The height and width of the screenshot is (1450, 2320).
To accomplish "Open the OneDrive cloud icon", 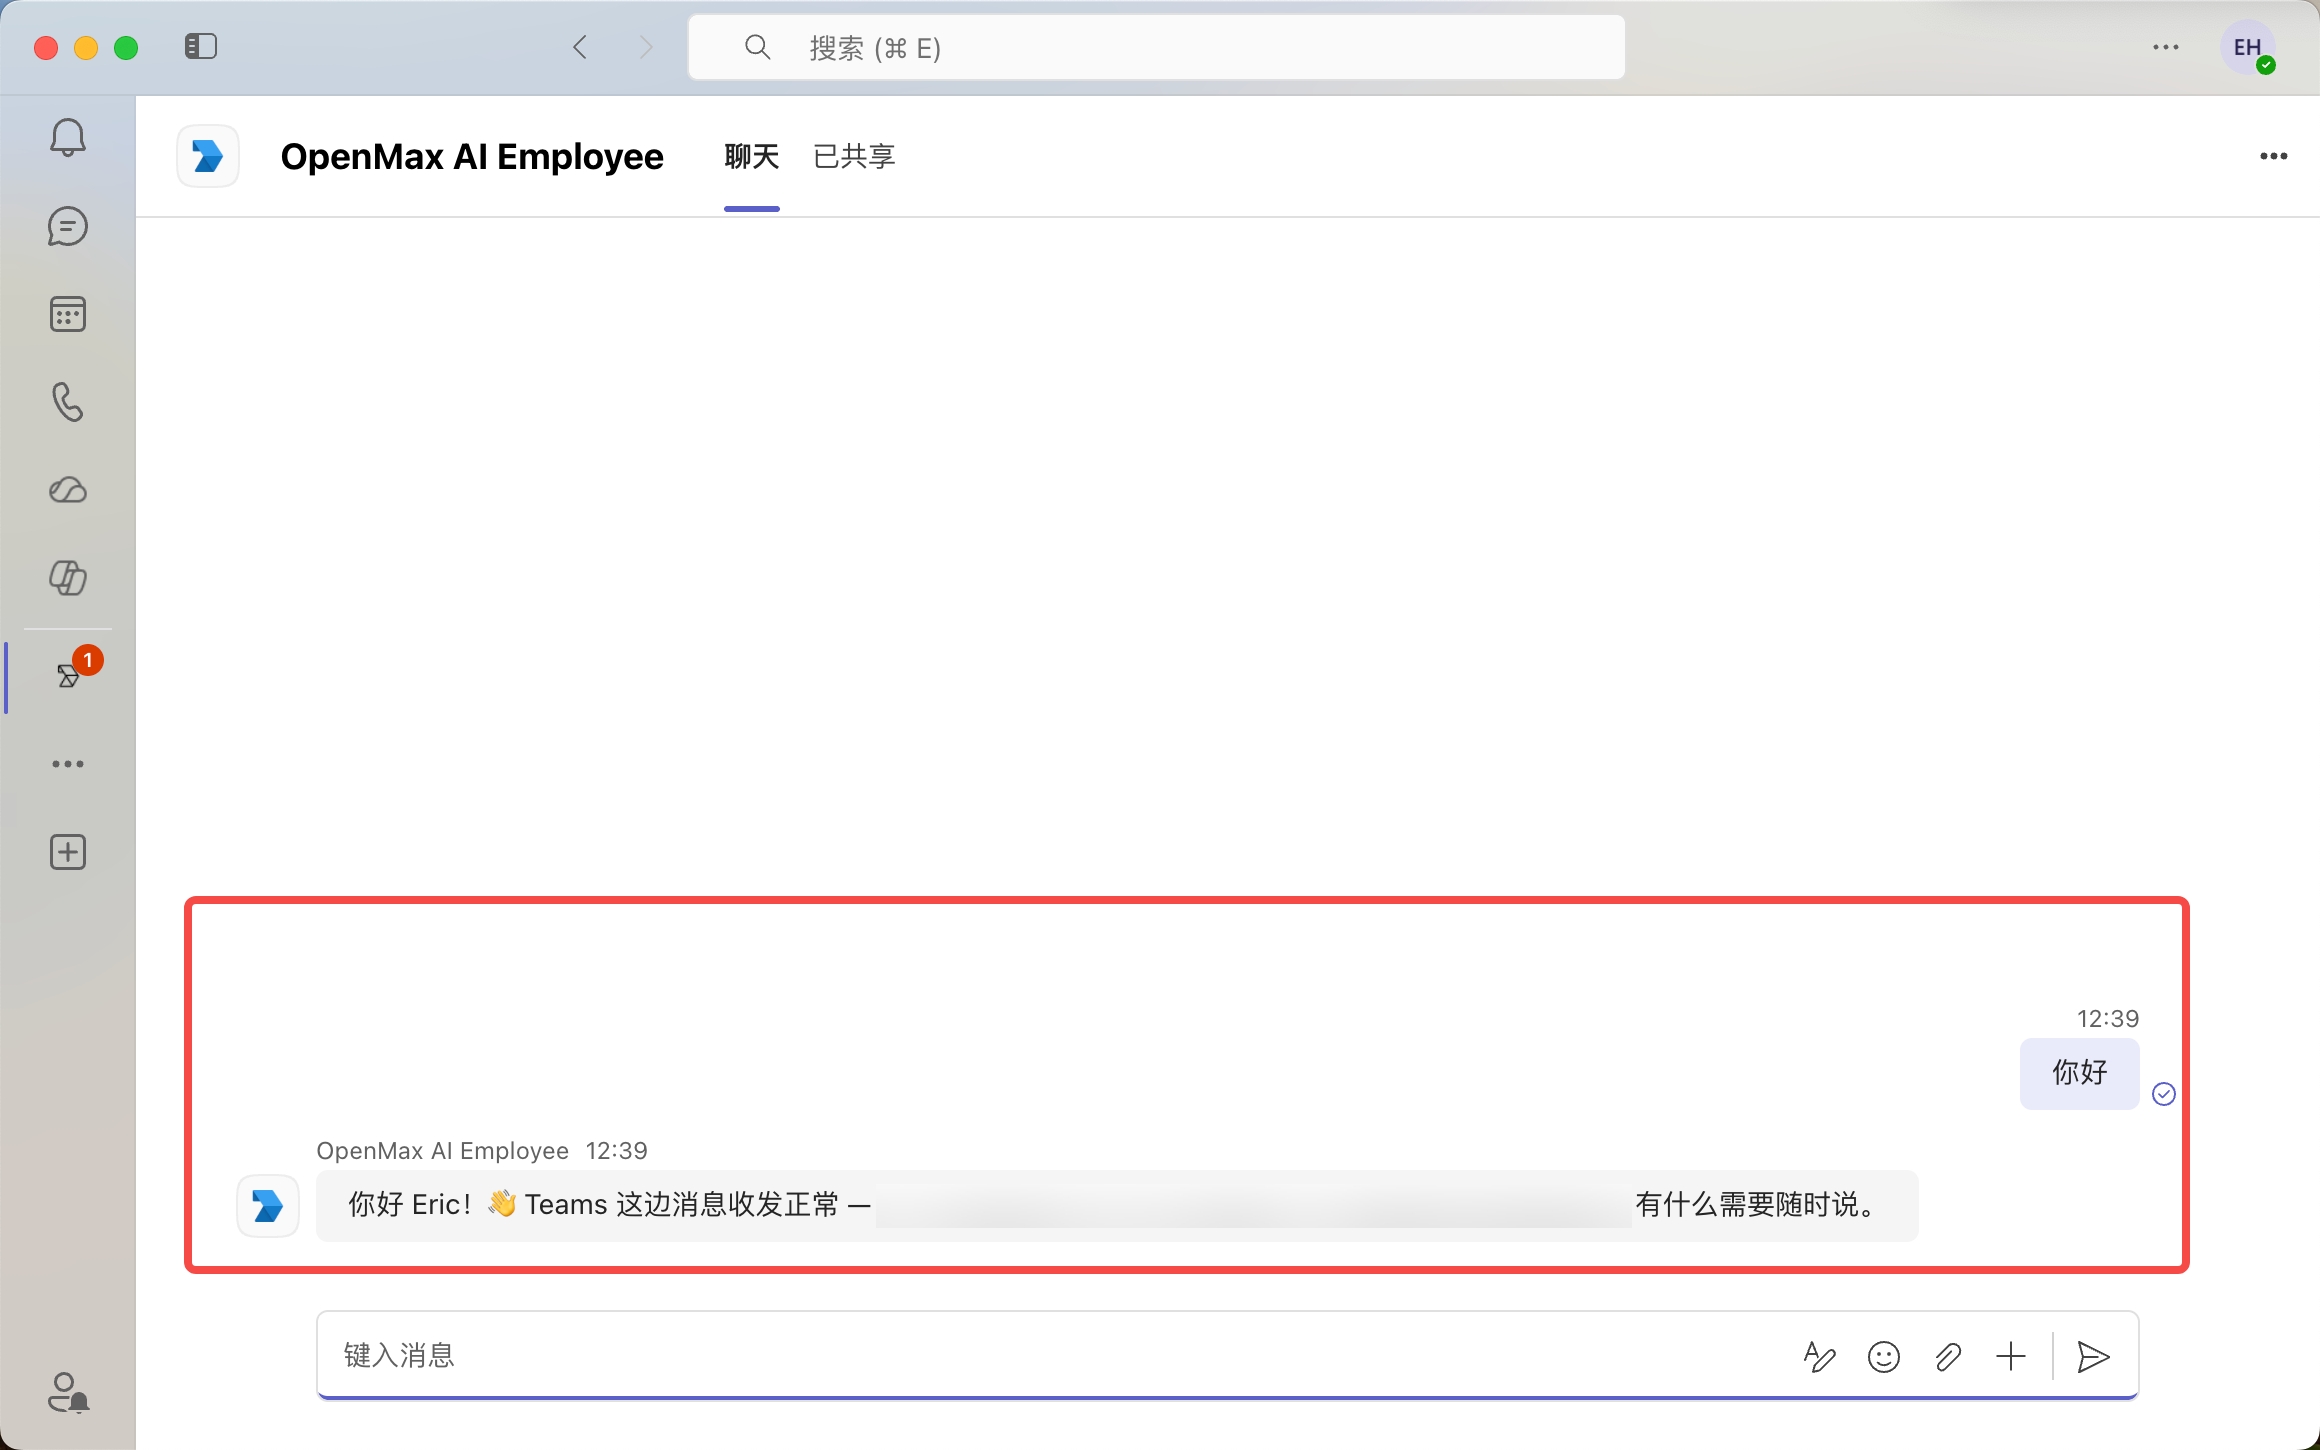I will coord(68,490).
